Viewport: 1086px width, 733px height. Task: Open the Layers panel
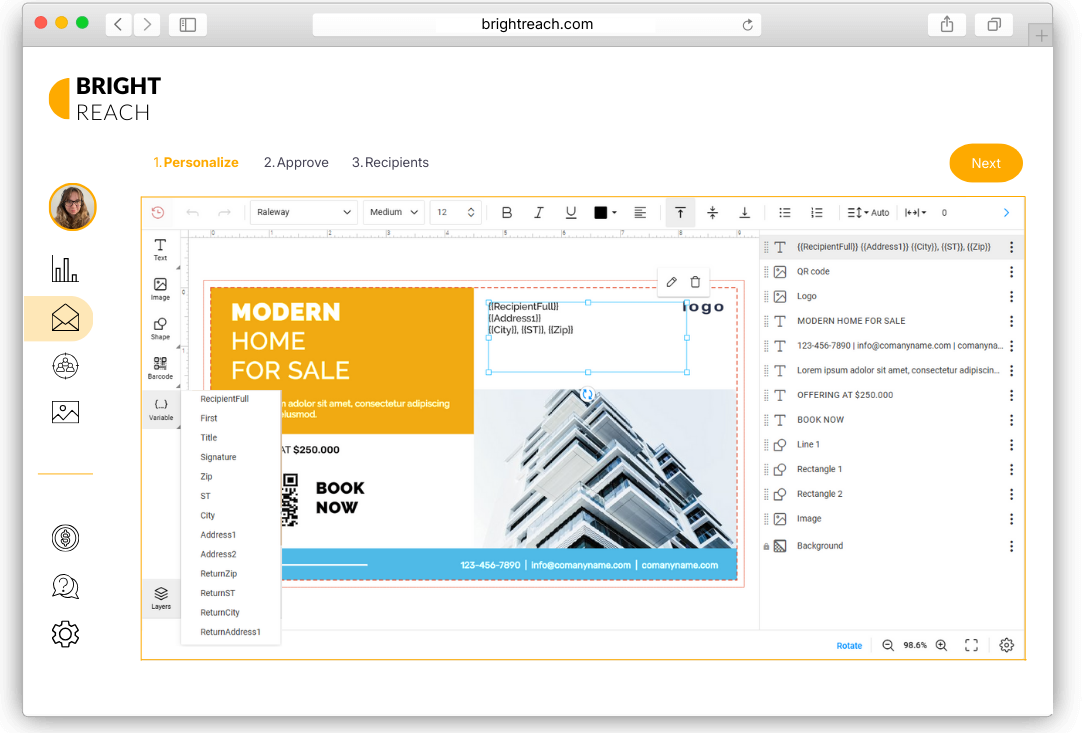point(160,597)
